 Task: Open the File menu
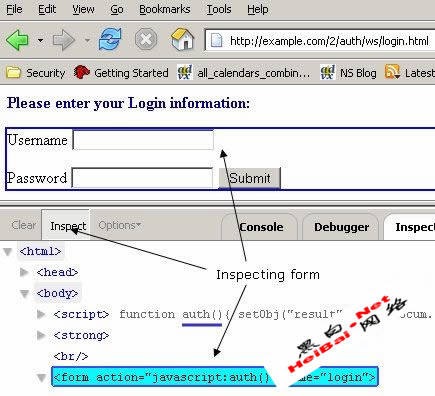tap(14, 9)
